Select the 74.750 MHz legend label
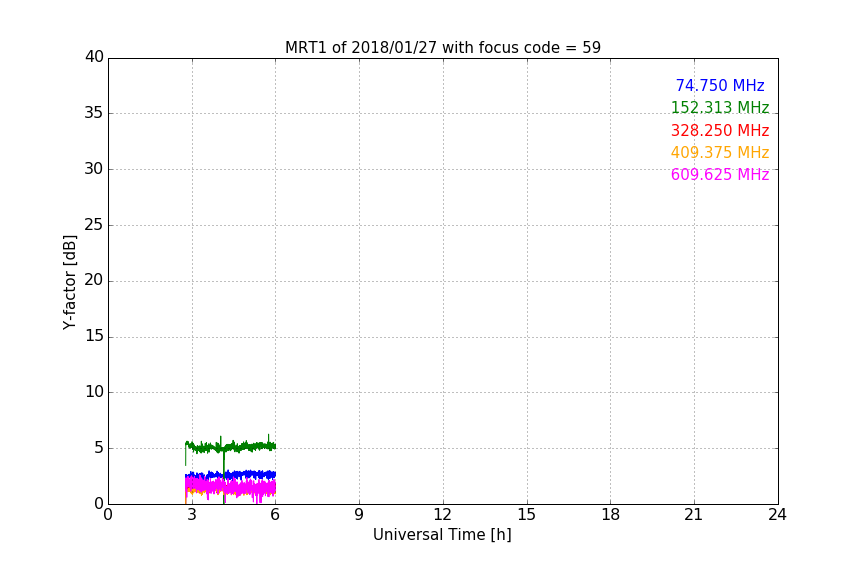The width and height of the screenshot is (864, 576). [x=720, y=86]
